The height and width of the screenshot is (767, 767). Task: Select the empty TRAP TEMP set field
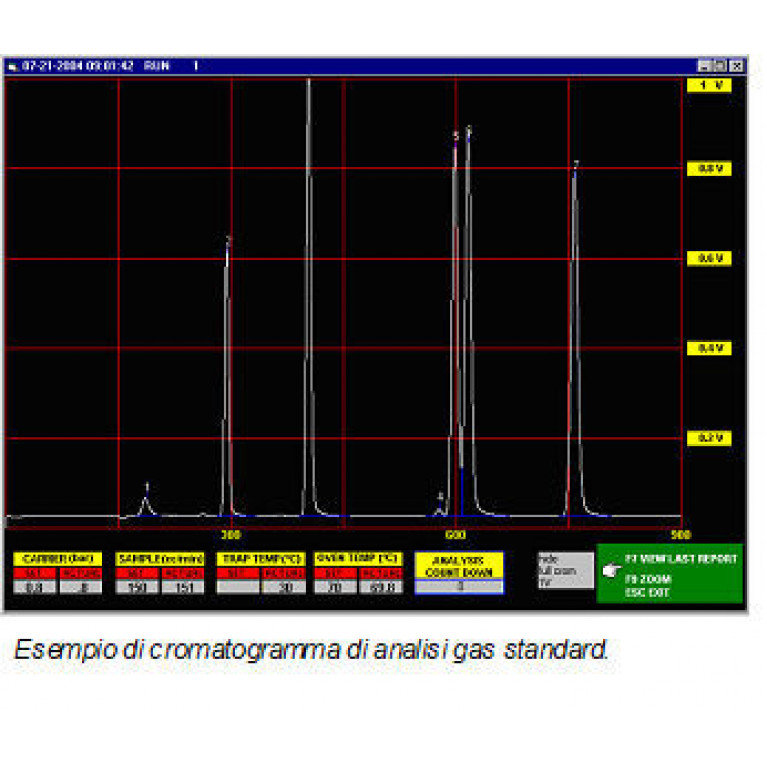(238, 587)
